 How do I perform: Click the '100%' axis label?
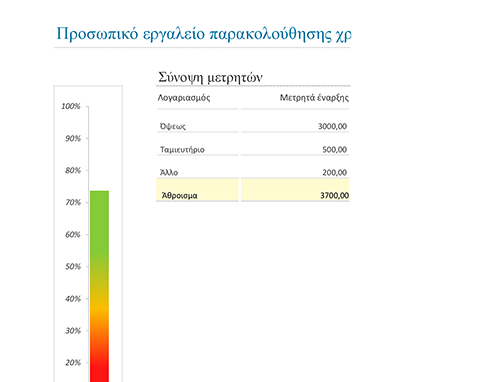pos(71,106)
